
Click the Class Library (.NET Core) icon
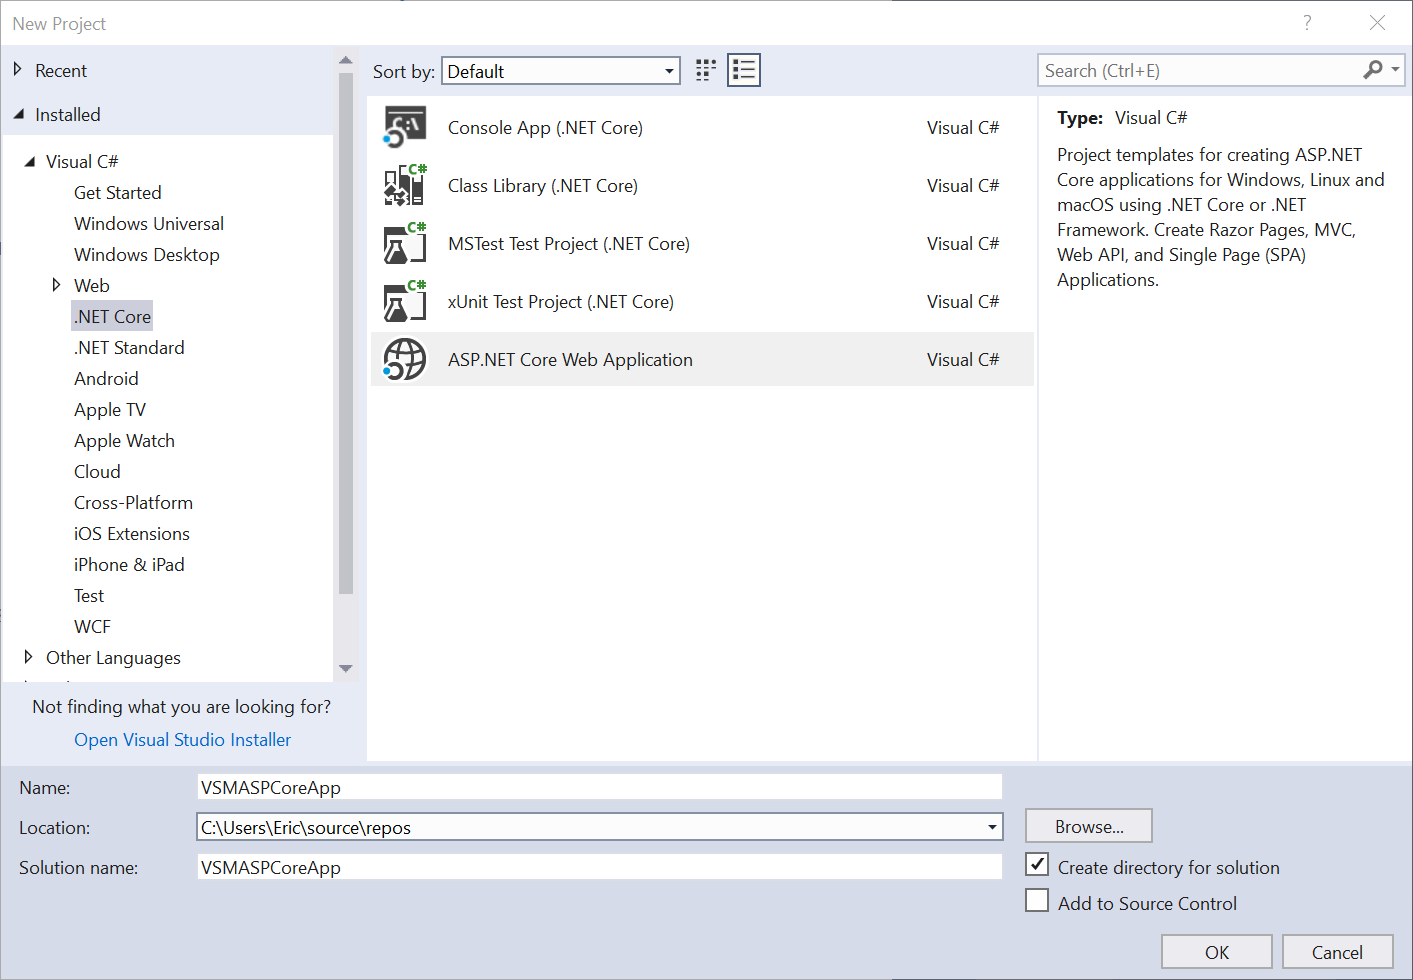tap(405, 186)
